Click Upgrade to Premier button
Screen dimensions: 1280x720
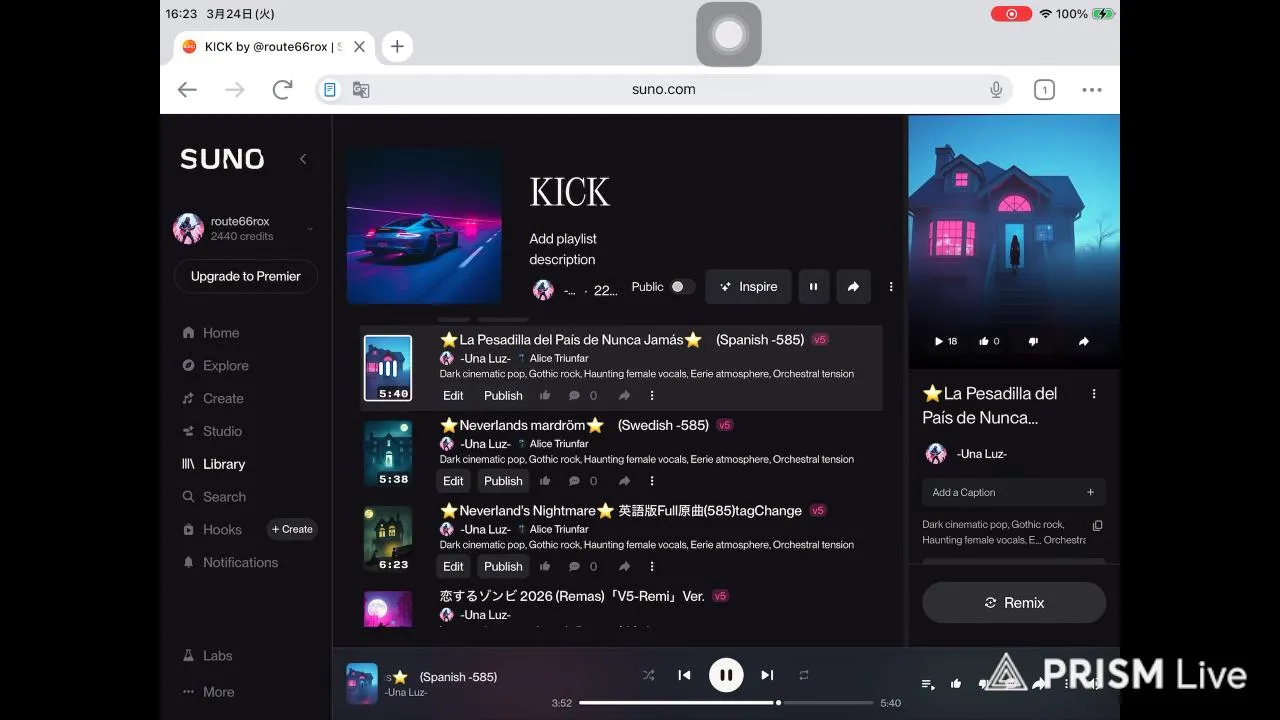point(246,276)
